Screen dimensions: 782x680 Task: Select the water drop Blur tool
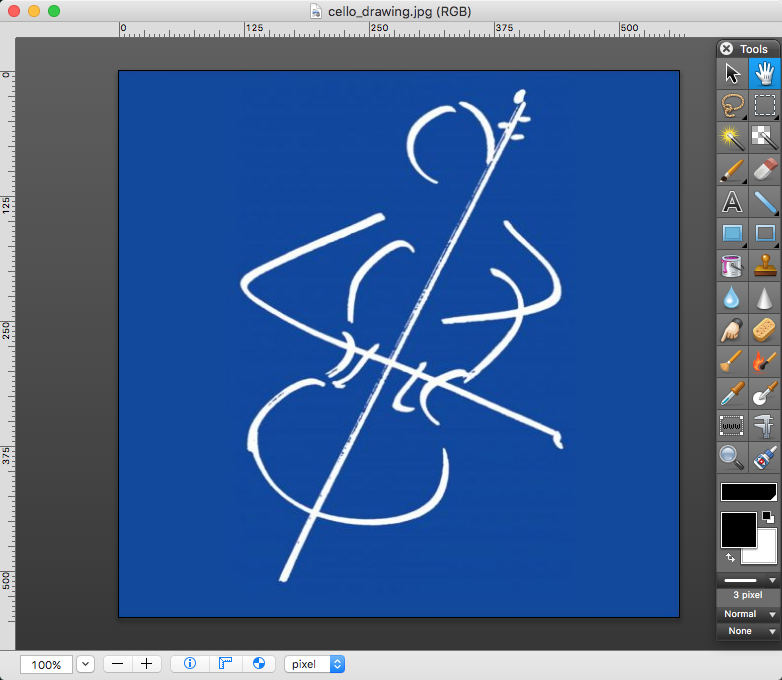coord(732,297)
